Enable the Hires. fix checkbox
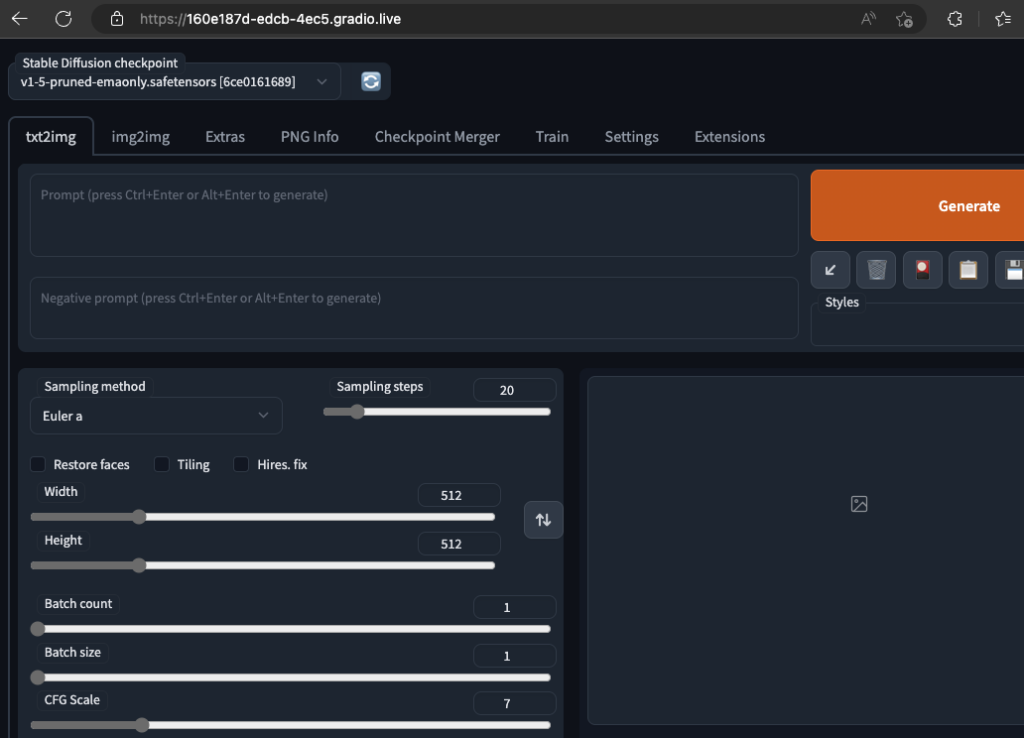1024x738 pixels. coord(241,464)
